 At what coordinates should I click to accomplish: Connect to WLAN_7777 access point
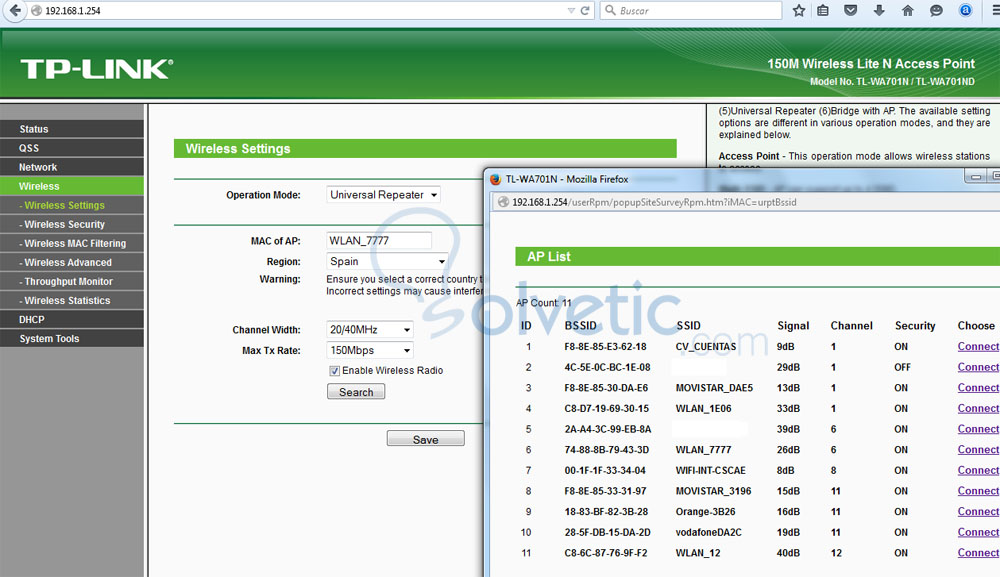click(x=978, y=449)
